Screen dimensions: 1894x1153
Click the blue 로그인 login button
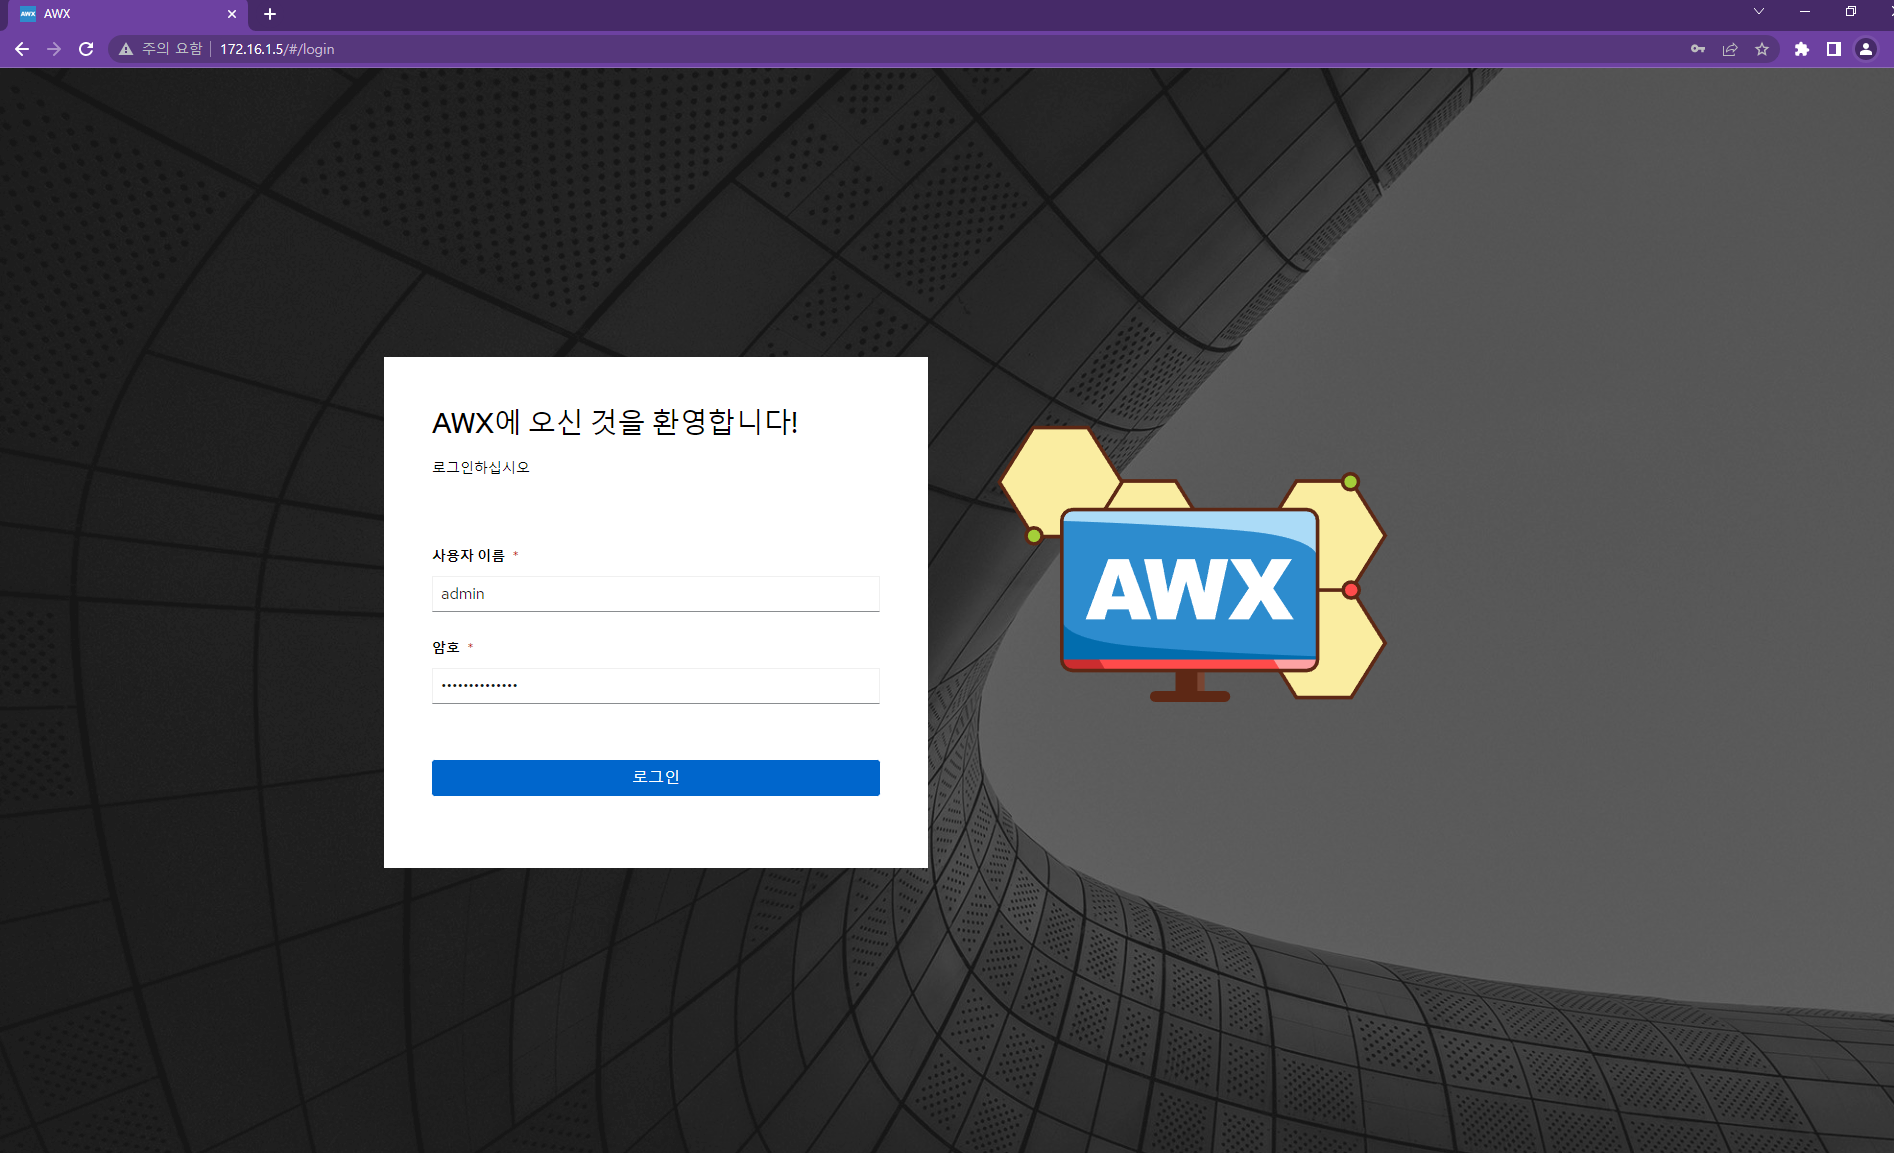click(656, 778)
